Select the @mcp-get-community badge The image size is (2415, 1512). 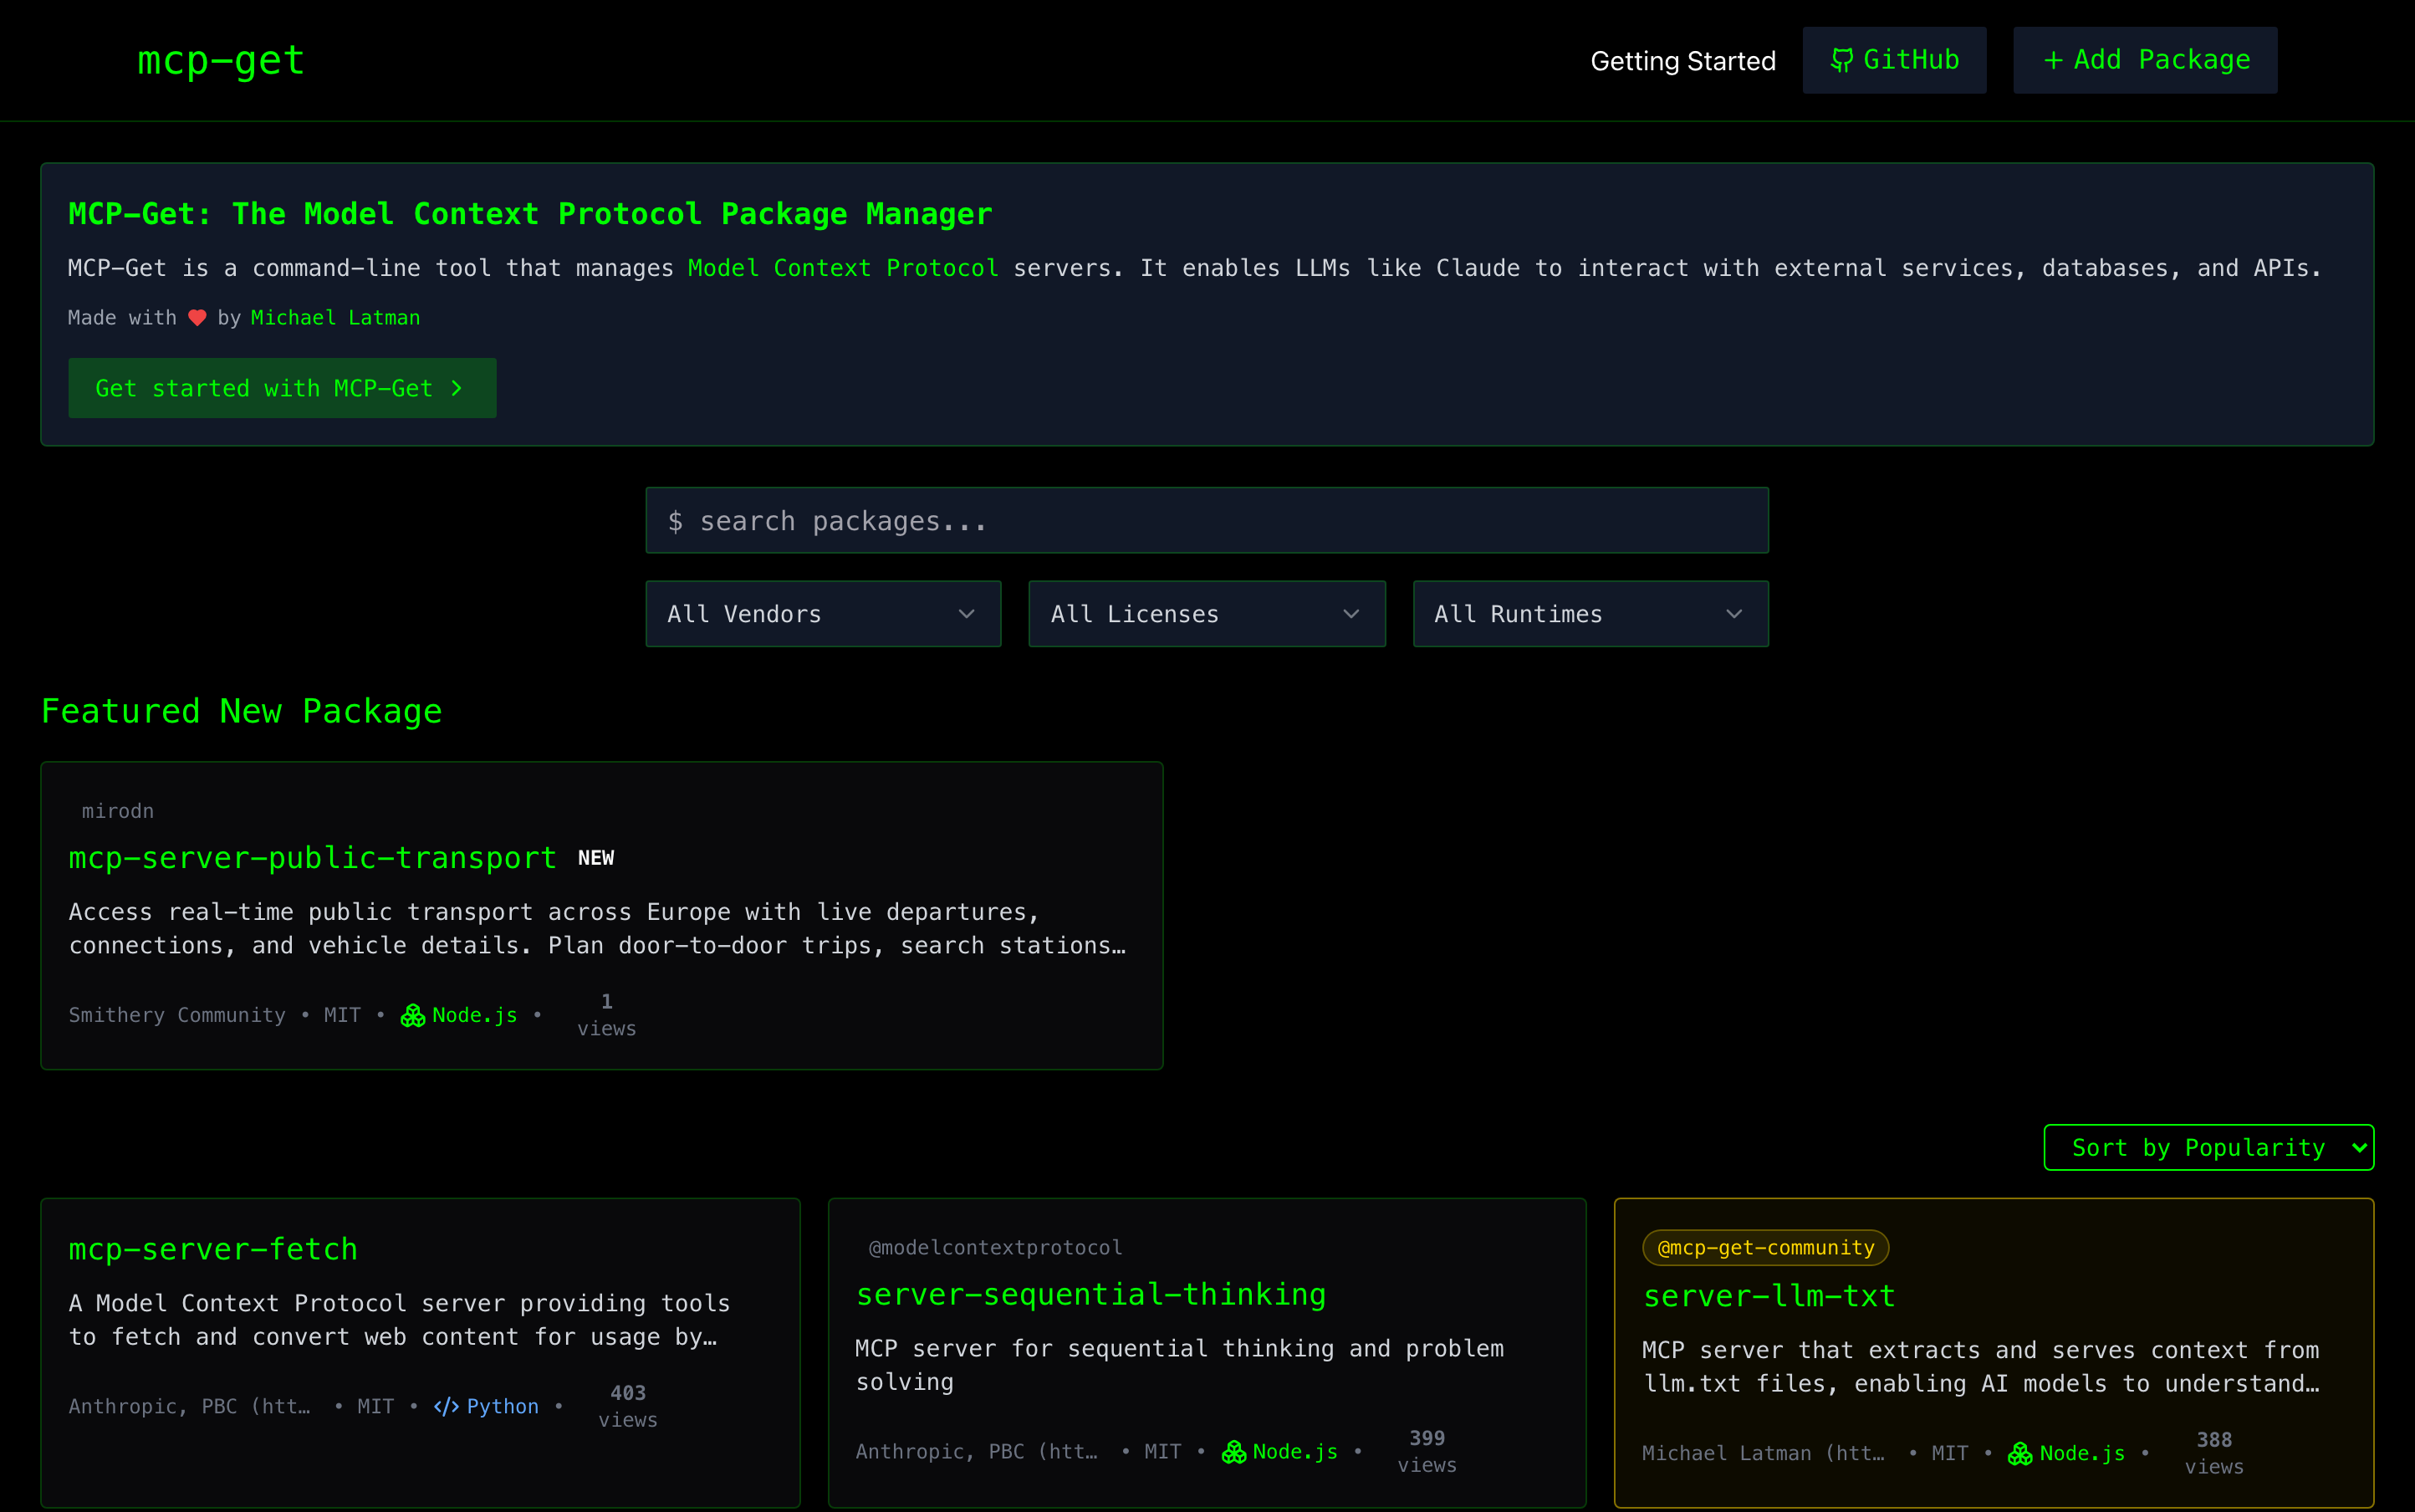pyautogui.click(x=1765, y=1248)
